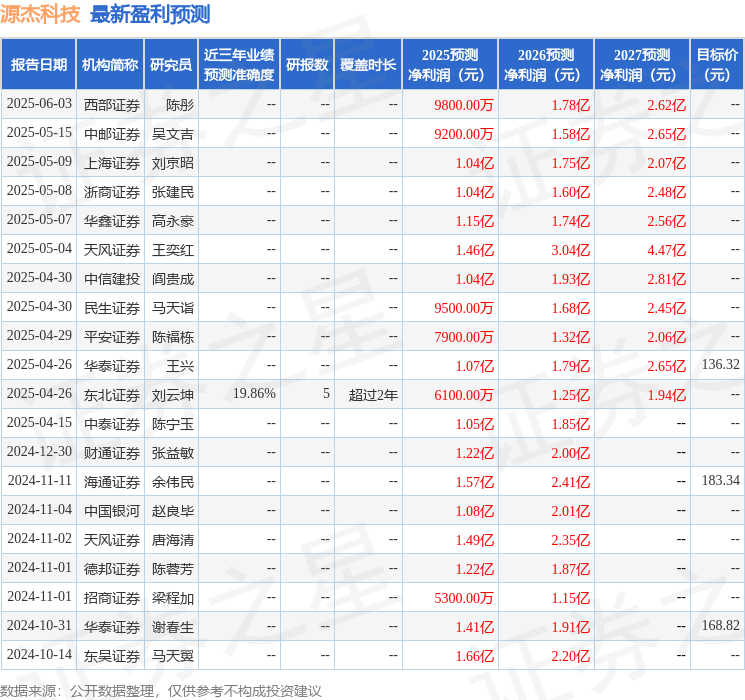
Task: Click the 目标价 column header
Action: click(716, 65)
